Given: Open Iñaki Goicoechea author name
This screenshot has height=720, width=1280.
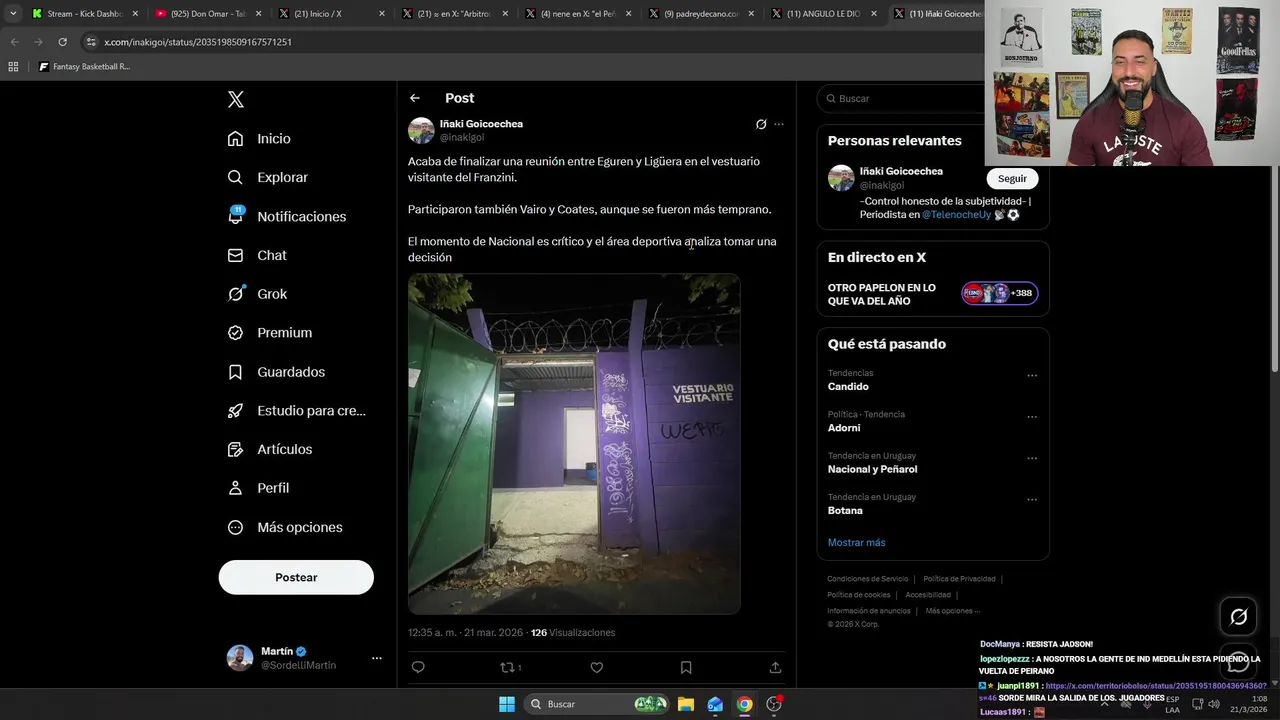Looking at the screenshot, I should [481, 124].
